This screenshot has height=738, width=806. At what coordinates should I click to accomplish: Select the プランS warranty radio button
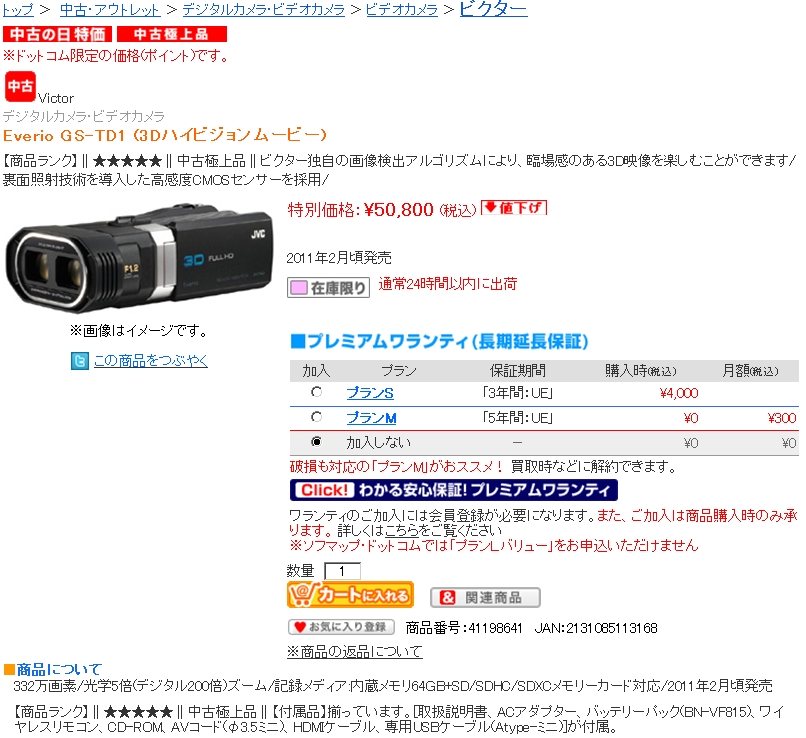click(x=317, y=392)
